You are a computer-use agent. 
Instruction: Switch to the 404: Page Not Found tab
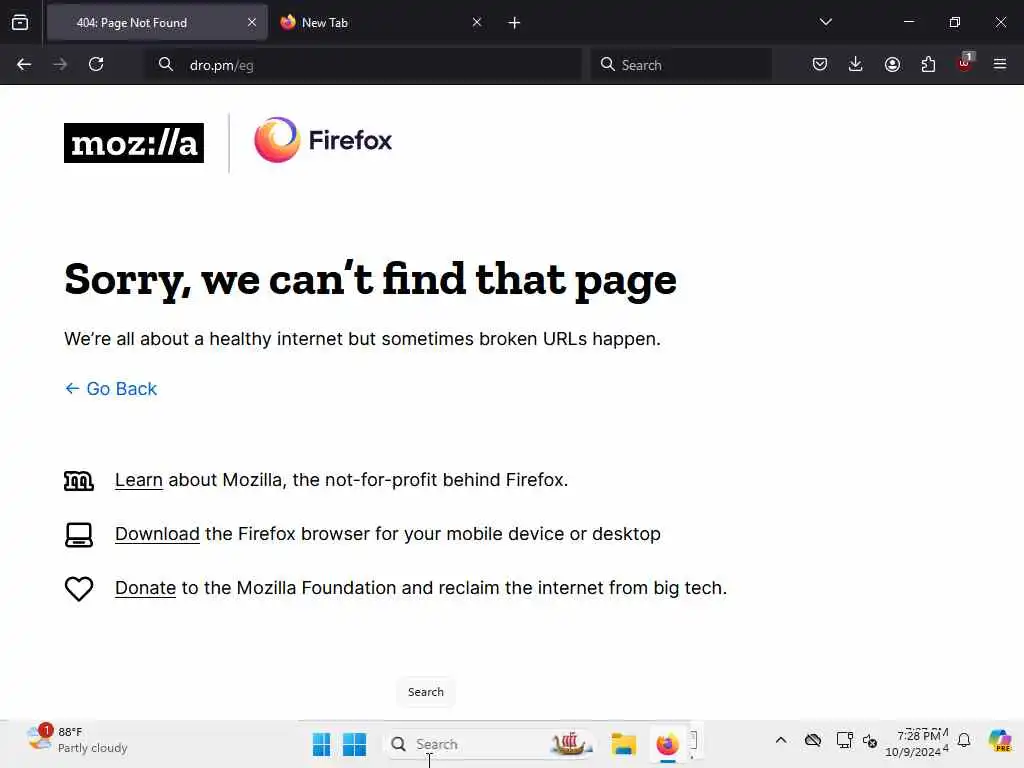pos(157,22)
